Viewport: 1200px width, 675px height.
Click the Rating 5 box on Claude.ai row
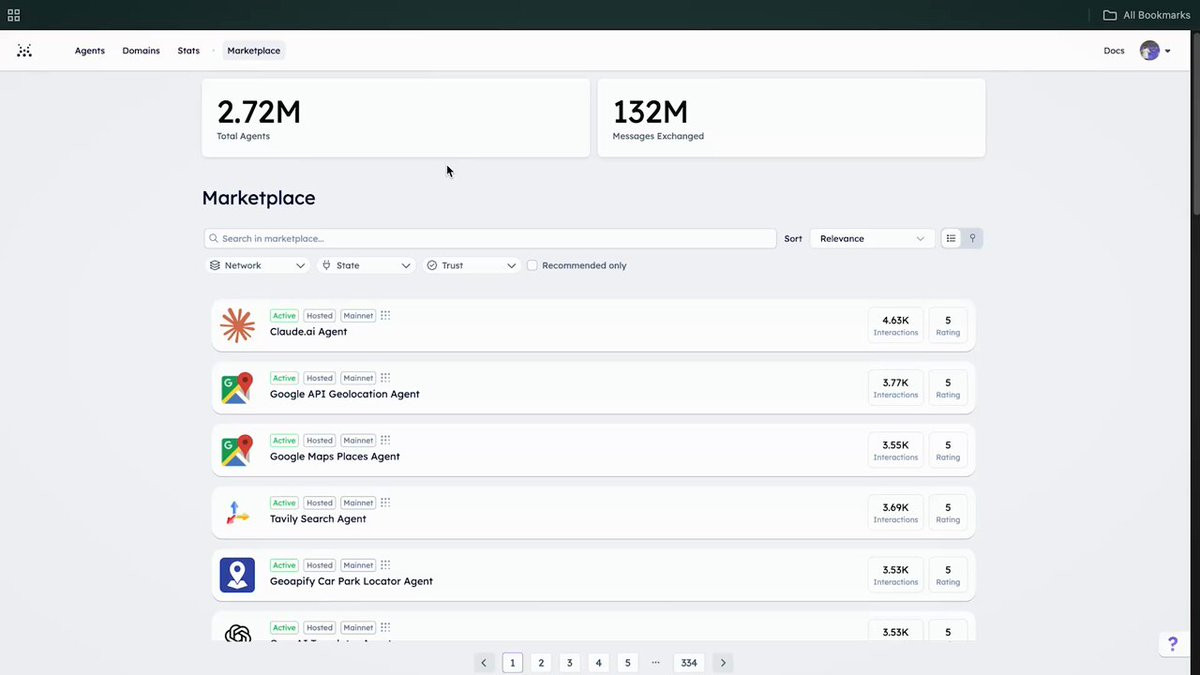click(948, 325)
